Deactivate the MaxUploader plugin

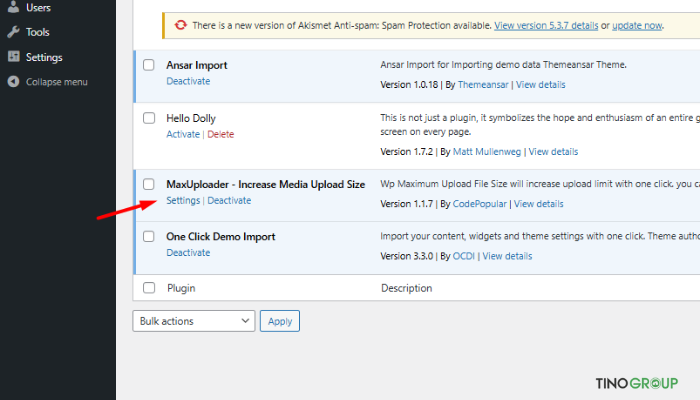click(229, 200)
